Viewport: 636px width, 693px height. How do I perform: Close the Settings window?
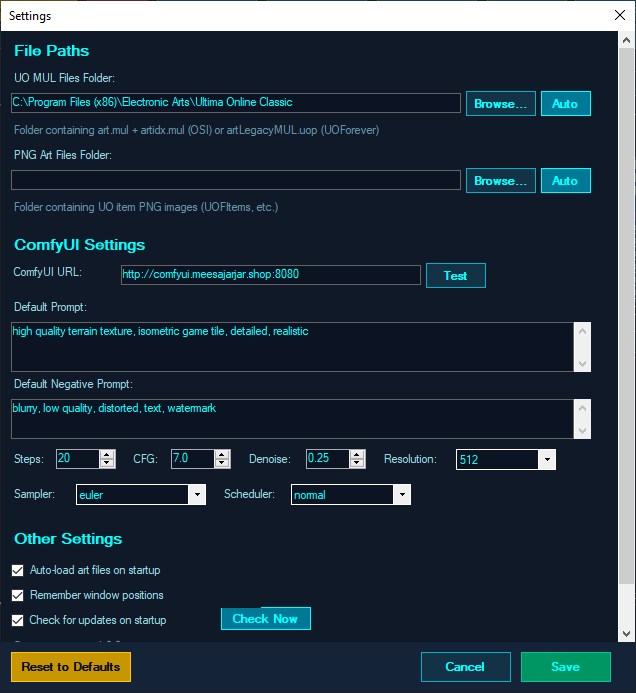pos(620,15)
